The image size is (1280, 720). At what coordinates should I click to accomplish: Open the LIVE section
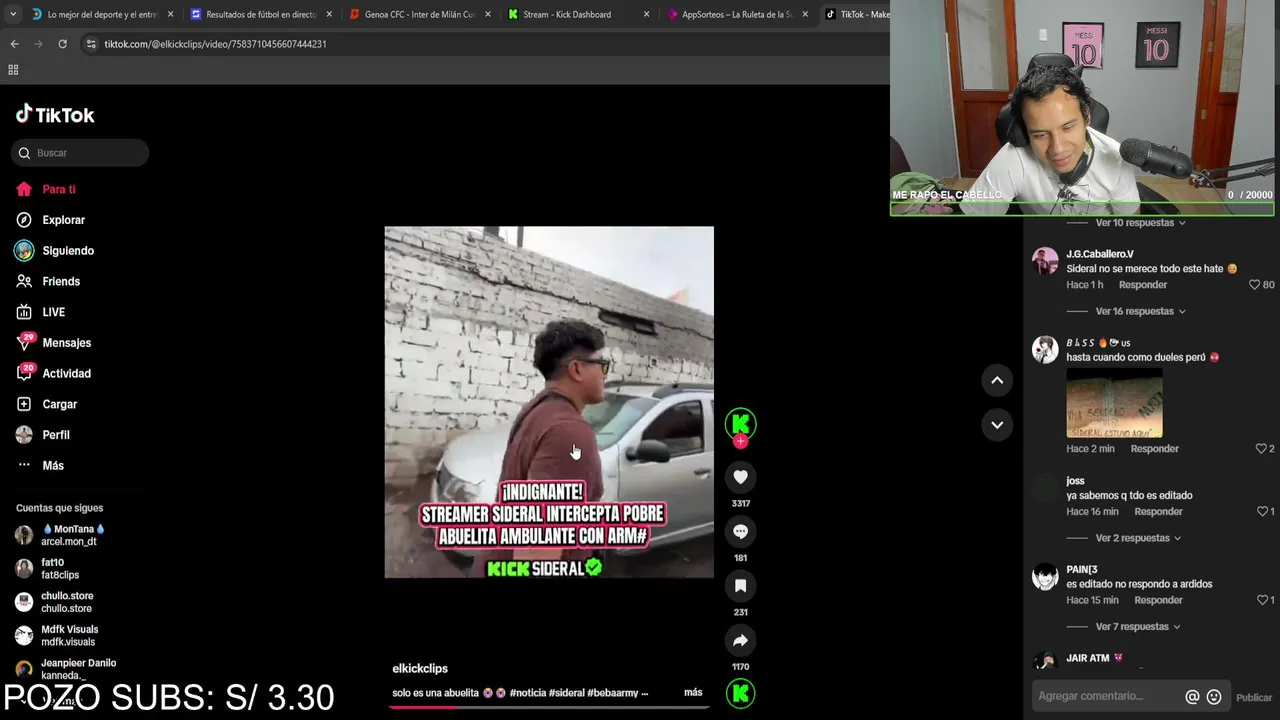[41, 312]
